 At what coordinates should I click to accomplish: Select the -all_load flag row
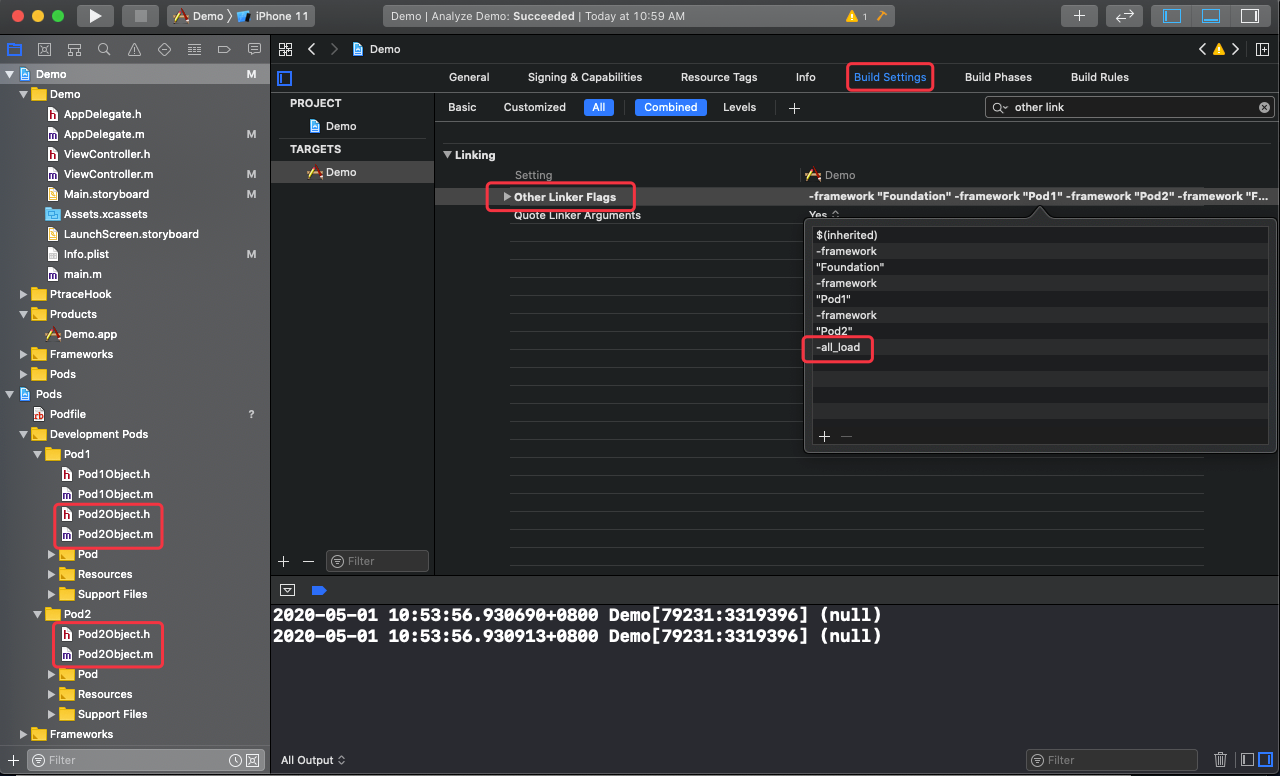(1040, 347)
